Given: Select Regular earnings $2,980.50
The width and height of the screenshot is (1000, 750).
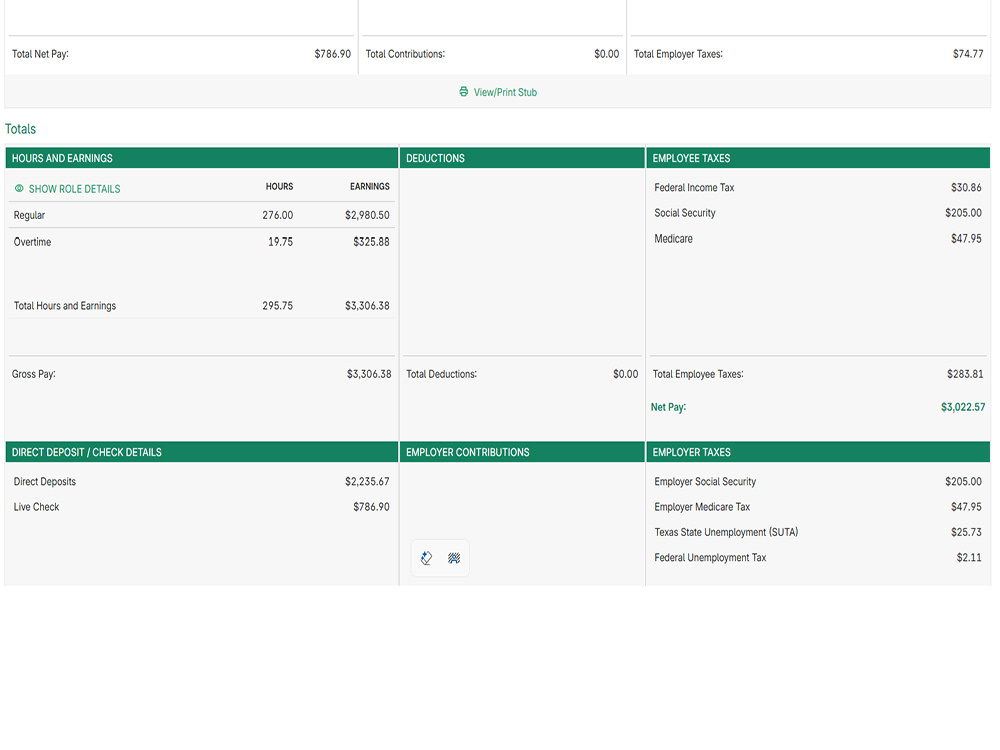Looking at the screenshot, I should (367, 216).
